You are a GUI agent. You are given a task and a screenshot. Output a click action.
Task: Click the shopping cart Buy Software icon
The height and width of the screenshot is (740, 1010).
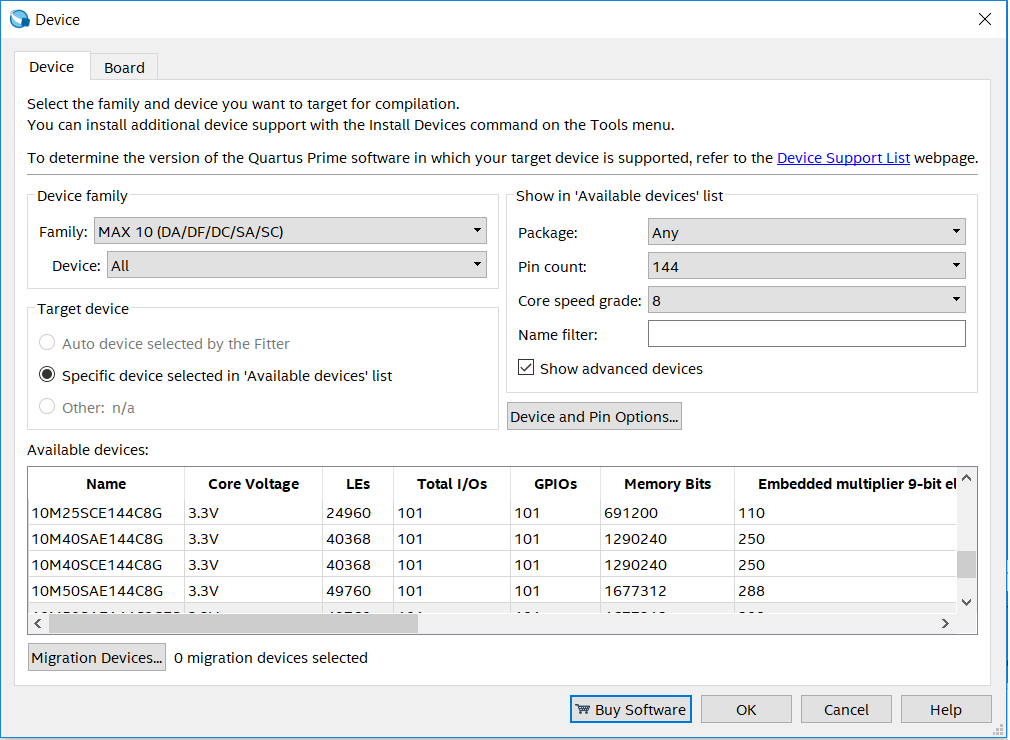coord(582,710)
